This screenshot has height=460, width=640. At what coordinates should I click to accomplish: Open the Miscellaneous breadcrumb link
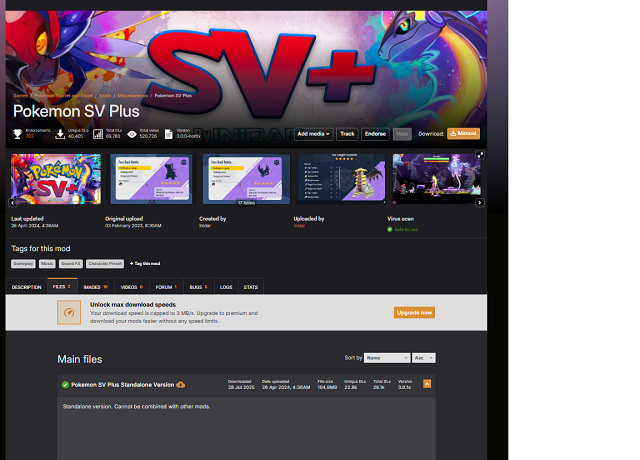[133, 96]
